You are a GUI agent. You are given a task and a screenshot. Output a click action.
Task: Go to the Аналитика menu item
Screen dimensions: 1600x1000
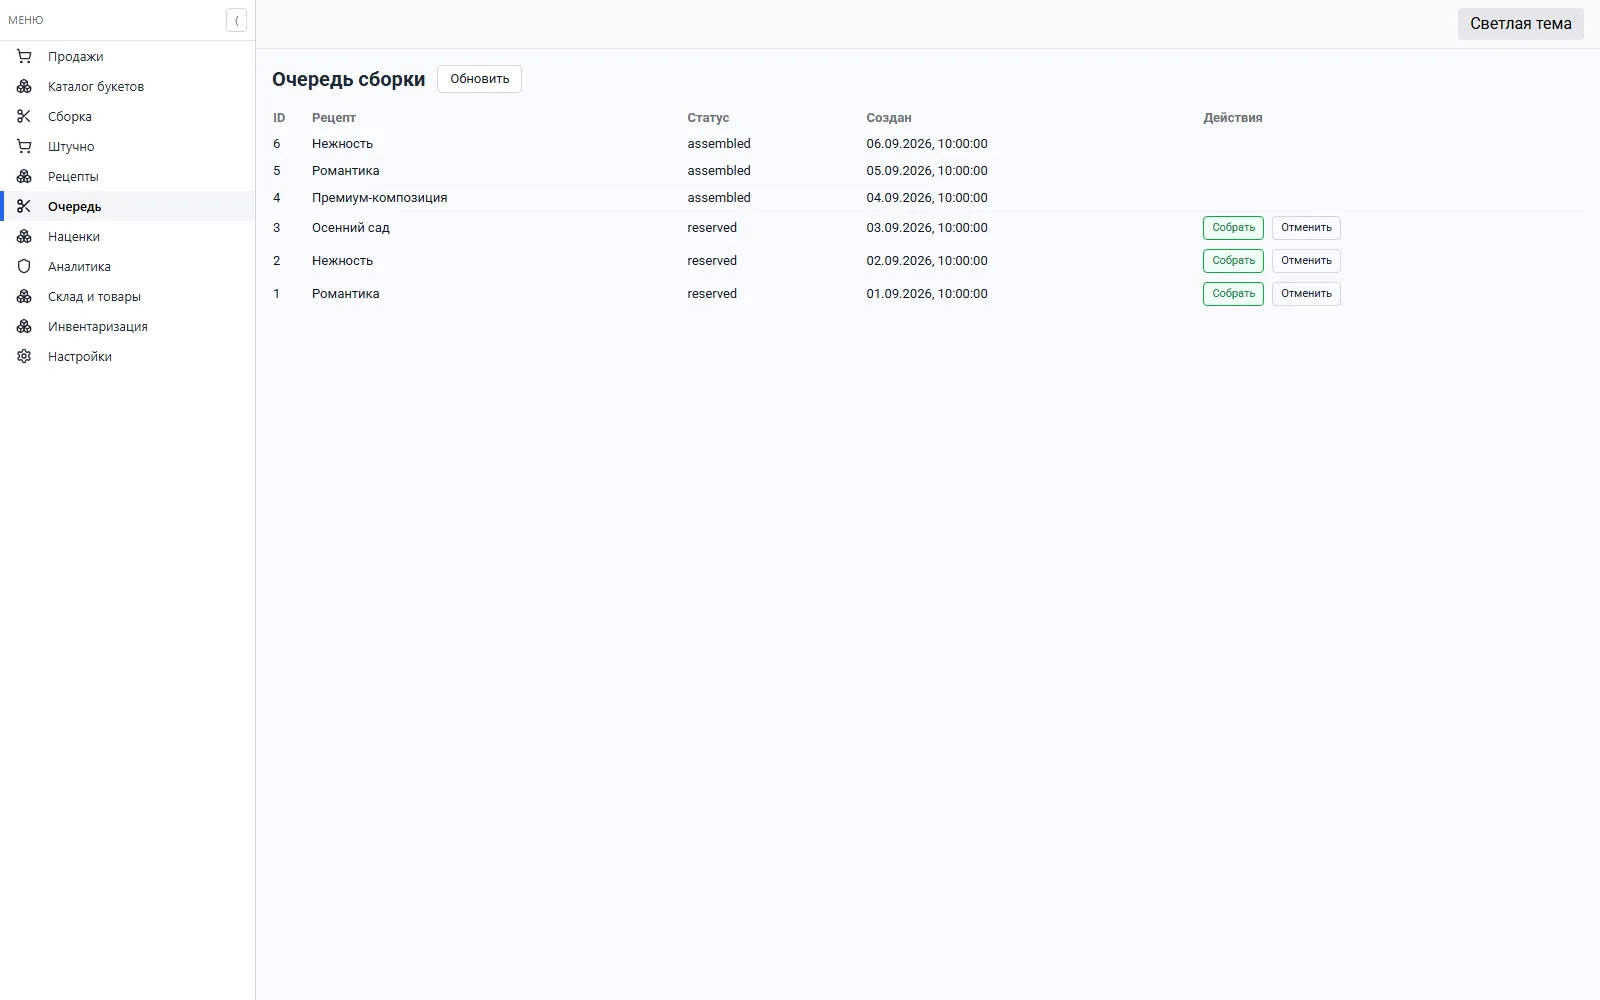click(x=128, y=267)
